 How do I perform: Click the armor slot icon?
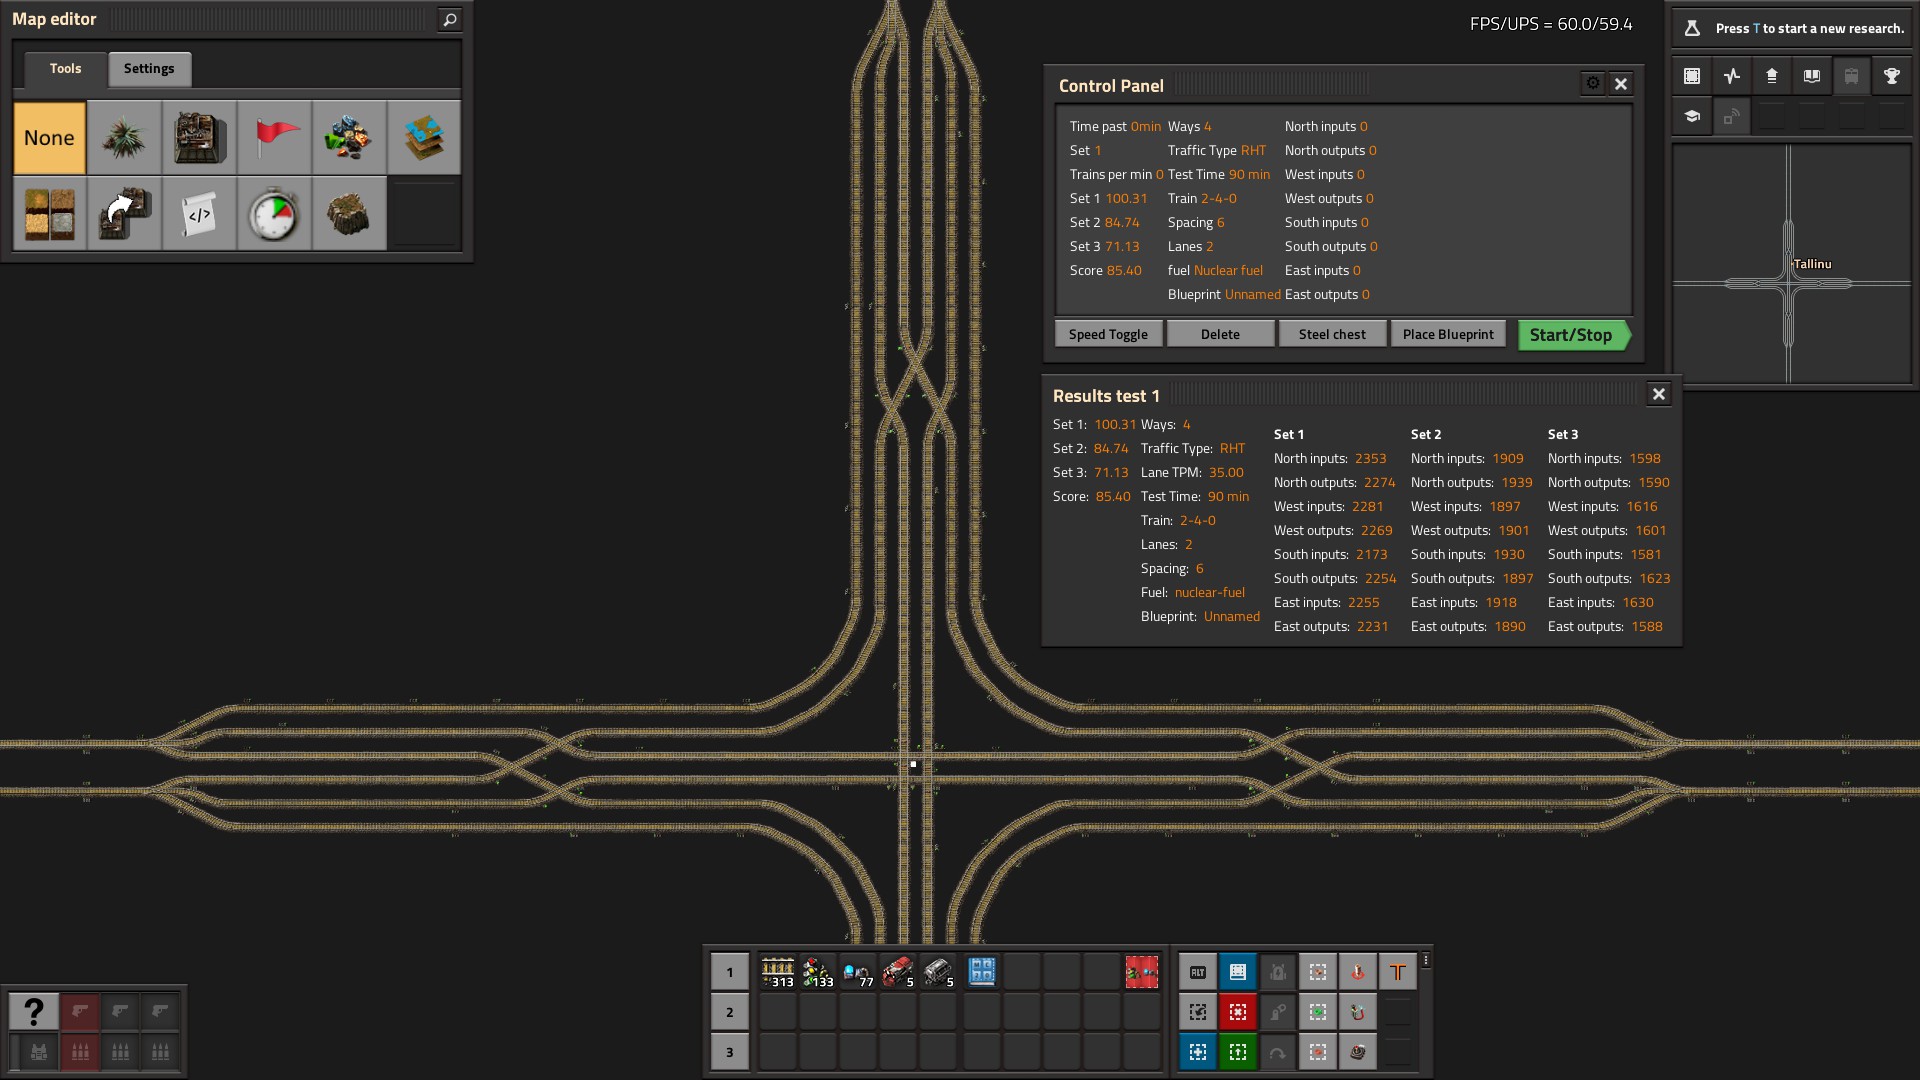pos(39,1052)
